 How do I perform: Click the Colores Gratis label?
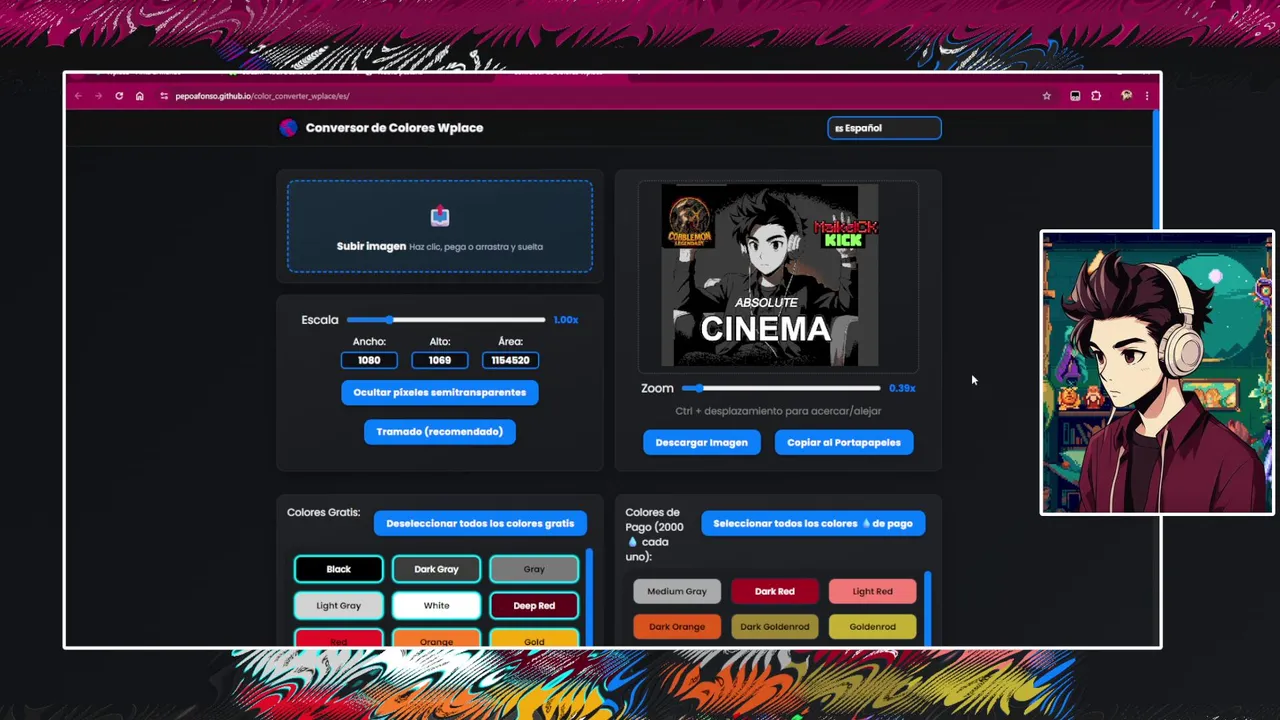[x=323, y=512]
